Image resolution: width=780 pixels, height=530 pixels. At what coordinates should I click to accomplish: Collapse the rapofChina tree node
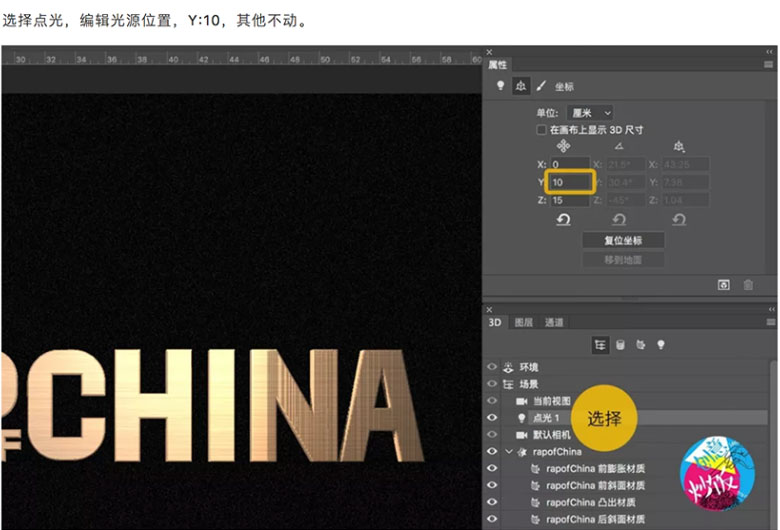[x=508, y=452]
